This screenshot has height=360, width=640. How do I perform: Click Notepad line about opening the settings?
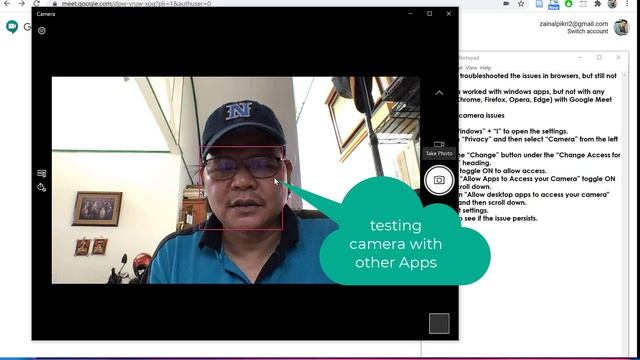click(x=513, y=131)
